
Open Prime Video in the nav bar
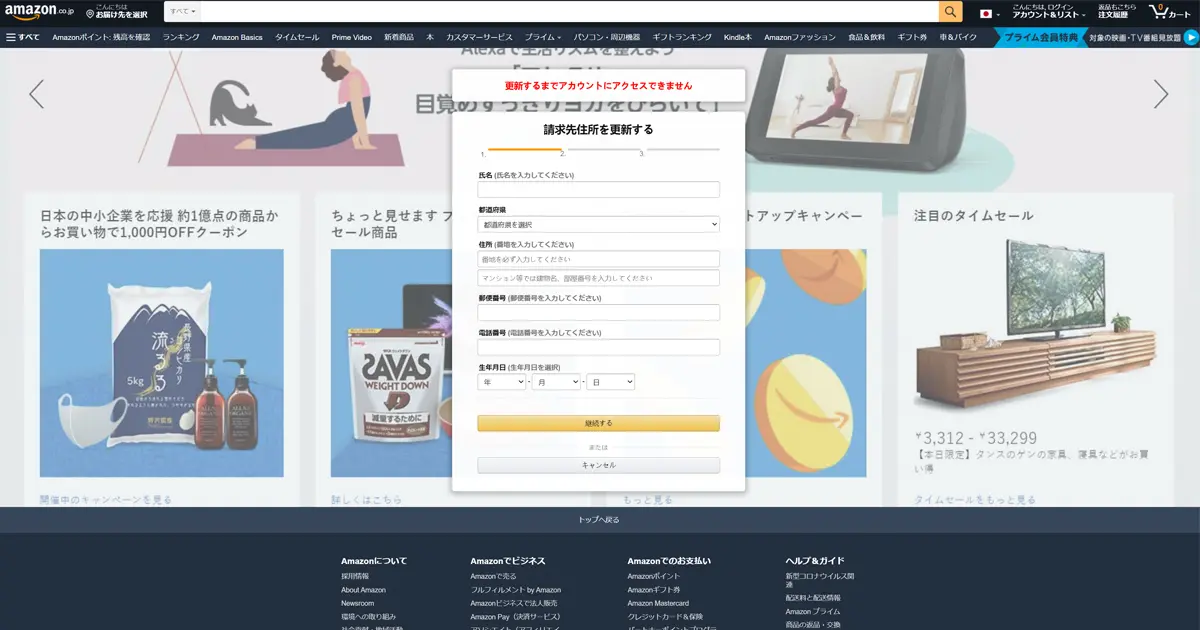click(351, 37)
